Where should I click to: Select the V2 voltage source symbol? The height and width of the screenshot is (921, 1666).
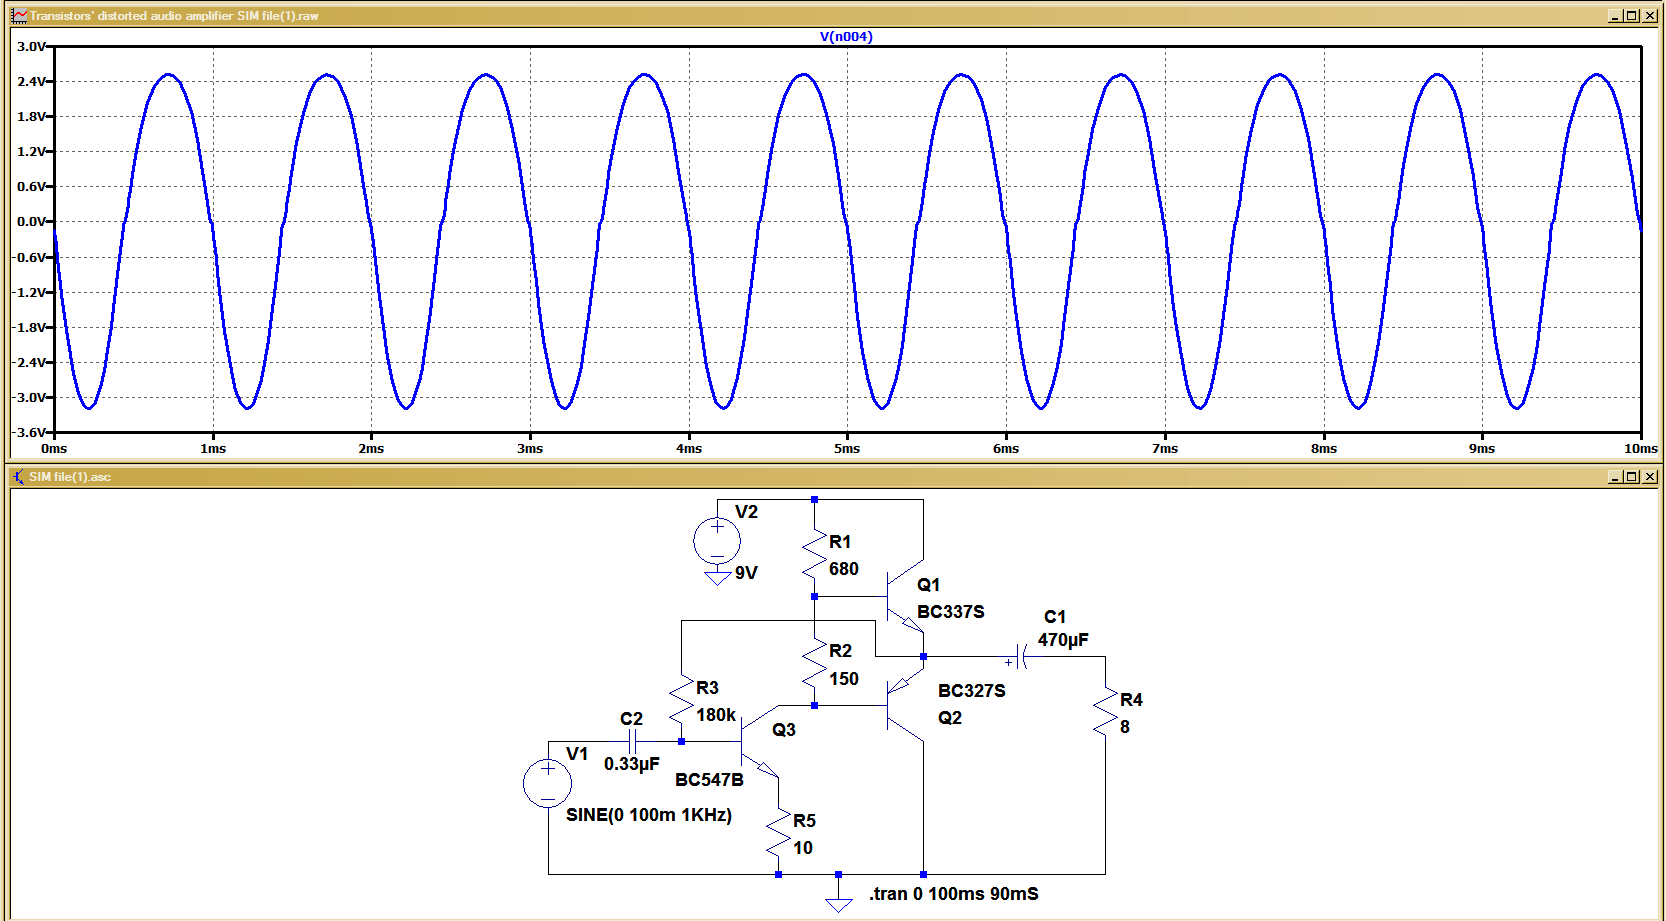[717, 541]
